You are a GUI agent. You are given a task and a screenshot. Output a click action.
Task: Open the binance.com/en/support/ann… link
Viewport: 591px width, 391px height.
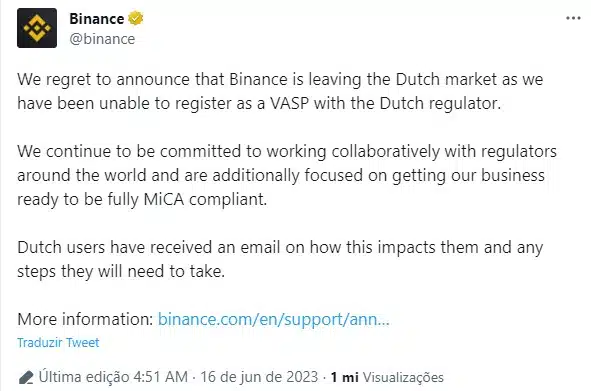click(273, 319)
